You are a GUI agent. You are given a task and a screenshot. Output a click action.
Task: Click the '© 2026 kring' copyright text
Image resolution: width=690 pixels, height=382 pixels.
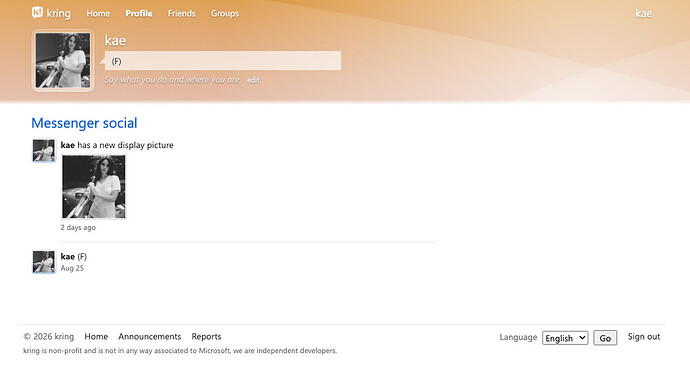48,336
